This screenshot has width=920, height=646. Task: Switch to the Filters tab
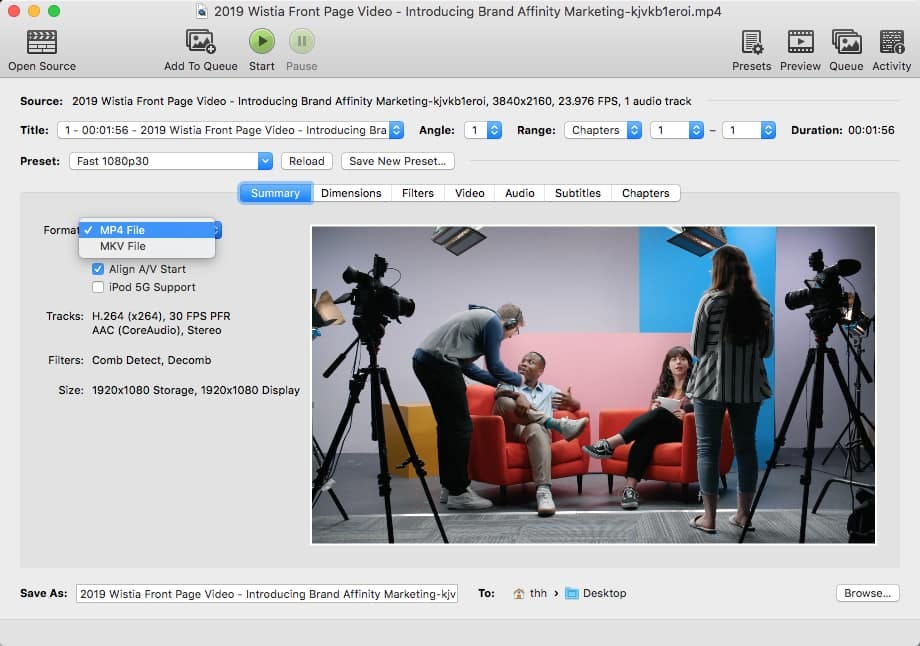418,194
